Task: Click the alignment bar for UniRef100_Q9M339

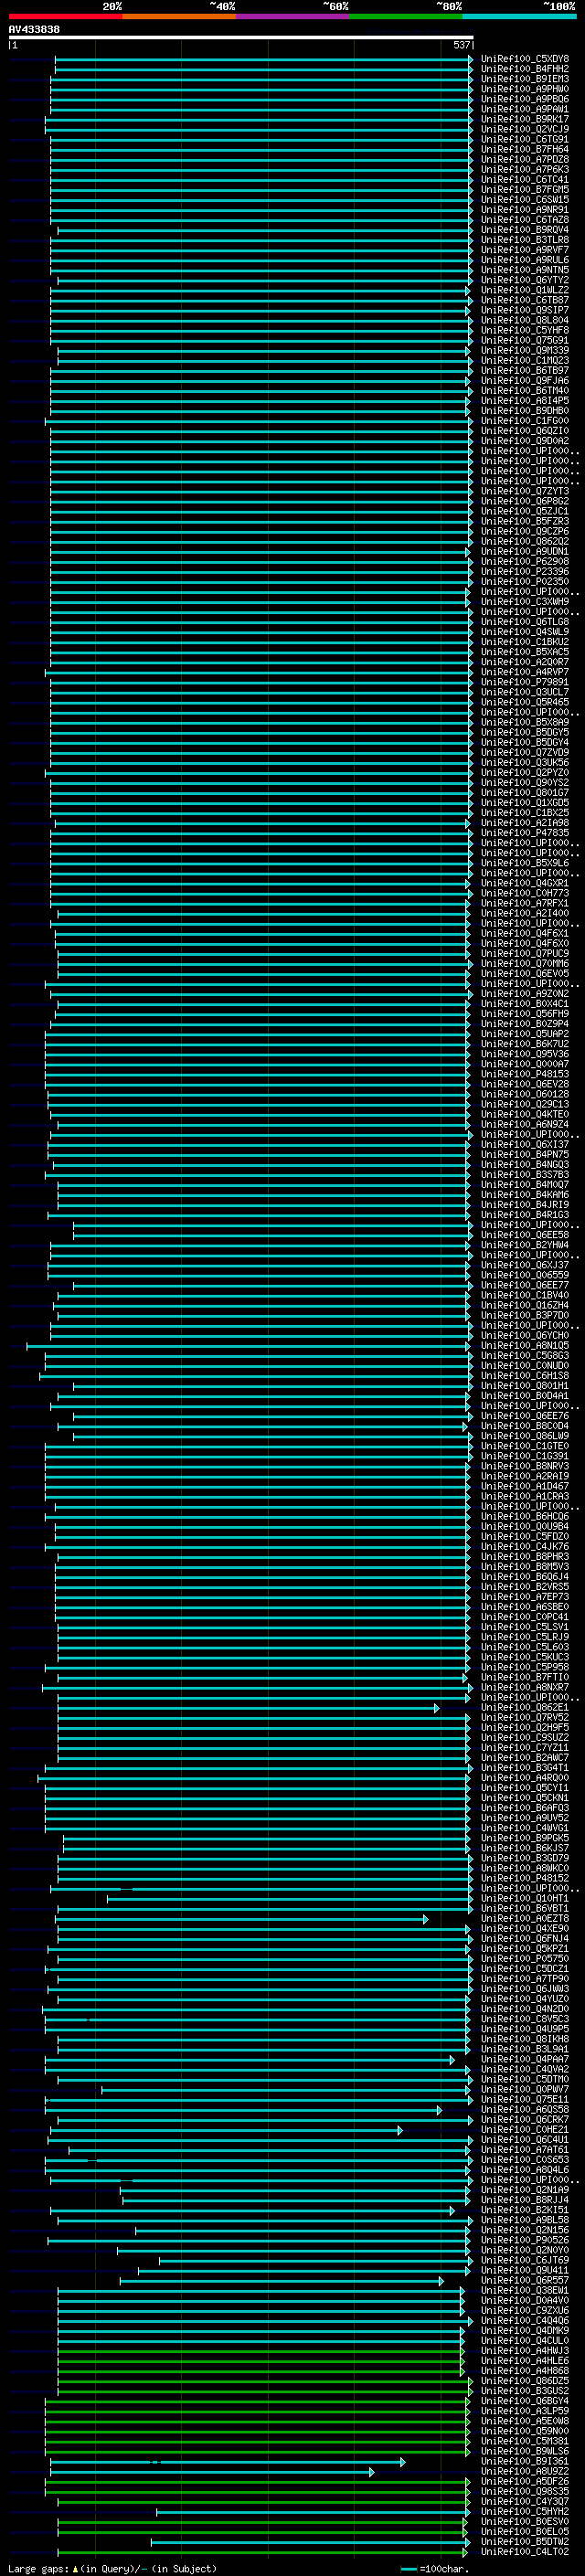Action: 264,350
